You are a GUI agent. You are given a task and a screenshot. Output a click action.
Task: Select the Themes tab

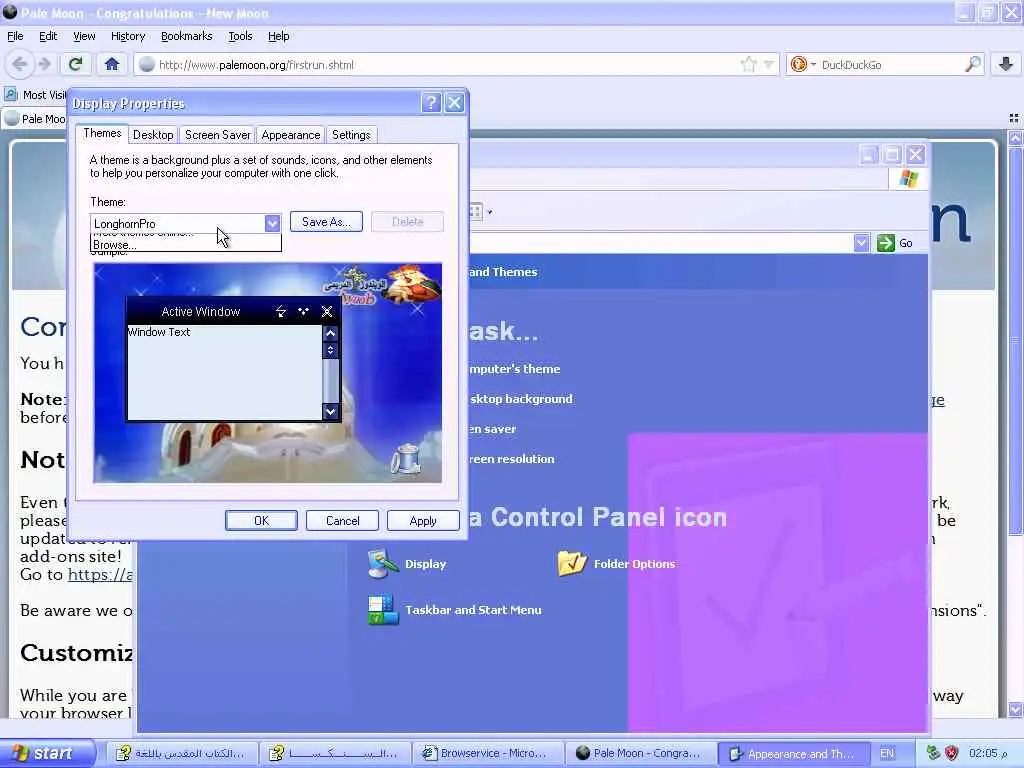102,133
